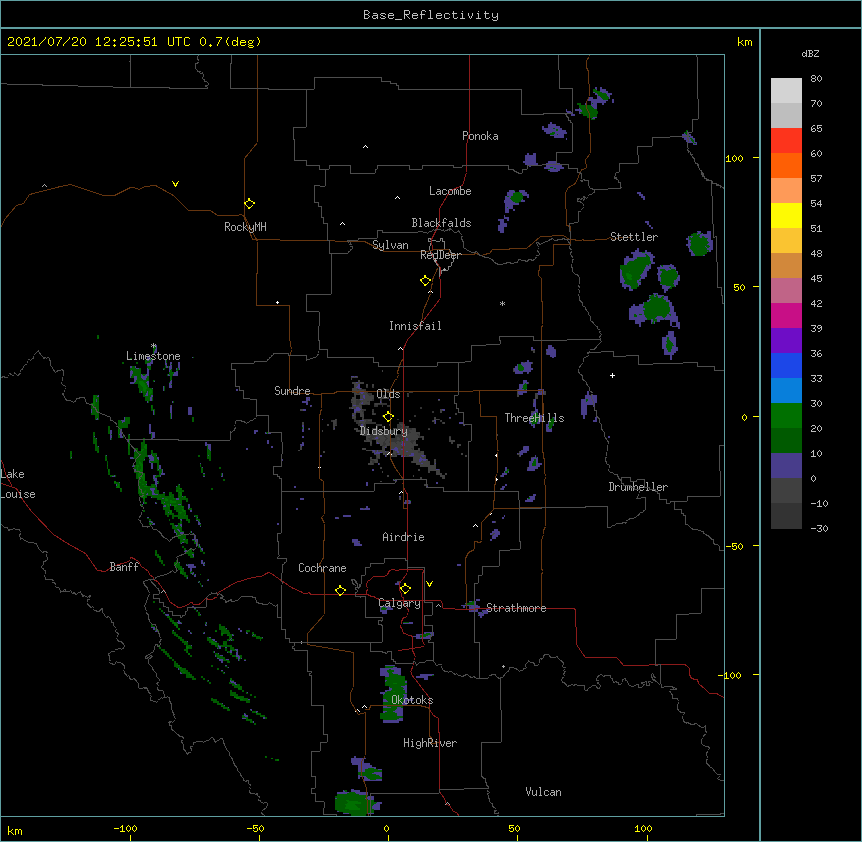Click the -30 value in the dBZ legend

coord(819,529)
